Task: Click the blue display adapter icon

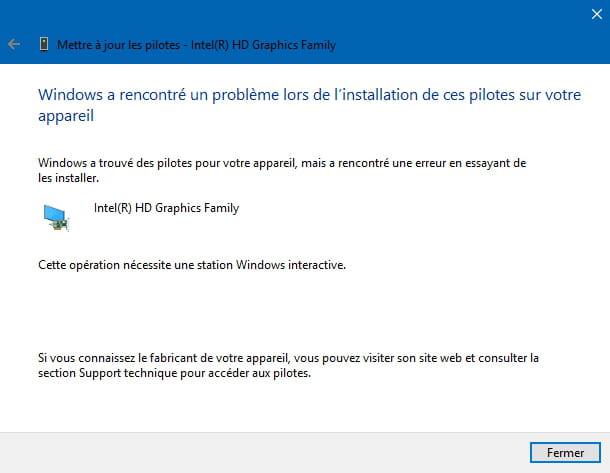Action: [56, 217]
